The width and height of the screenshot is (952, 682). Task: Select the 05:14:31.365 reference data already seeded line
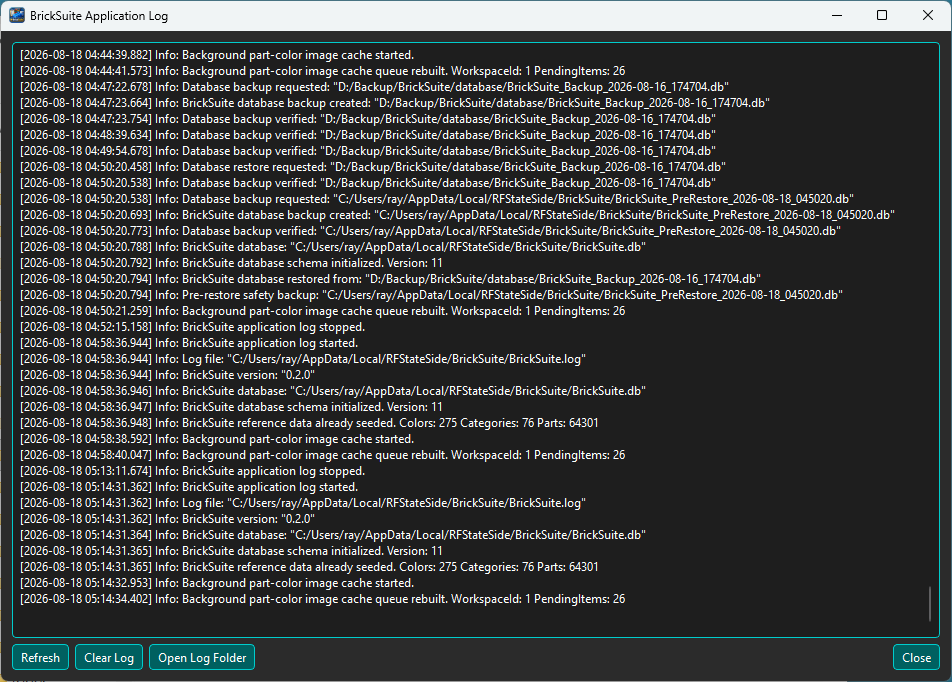coord(309,567)
